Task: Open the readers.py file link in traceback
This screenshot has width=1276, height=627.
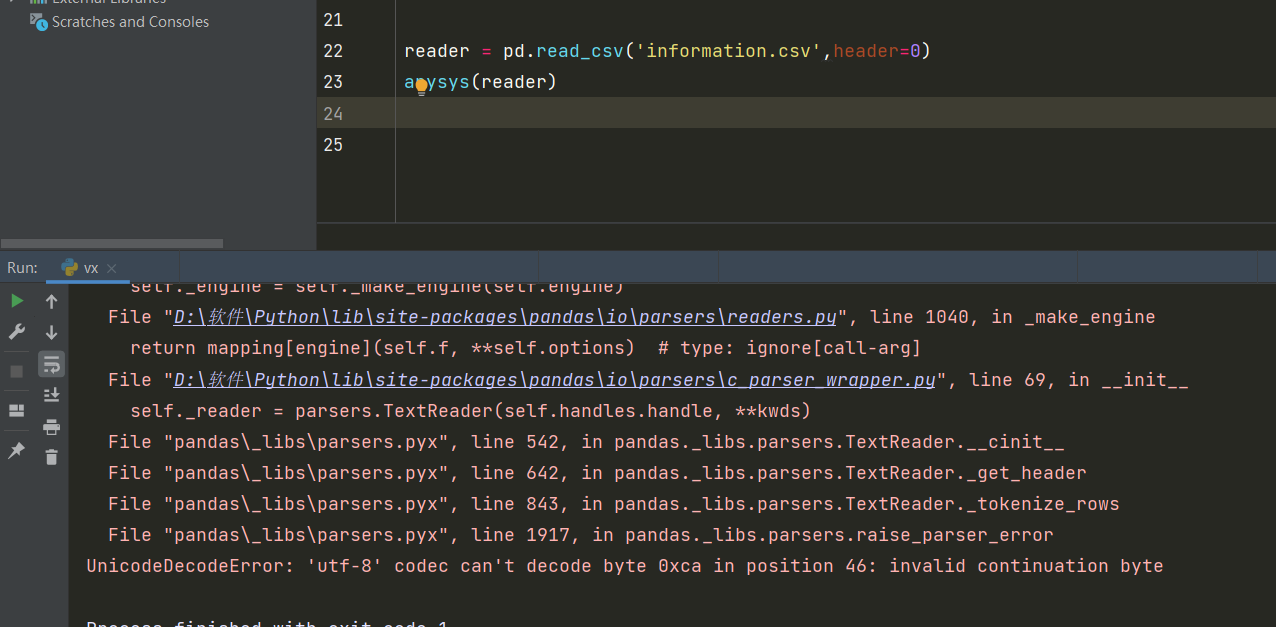Action: point(505,317)
